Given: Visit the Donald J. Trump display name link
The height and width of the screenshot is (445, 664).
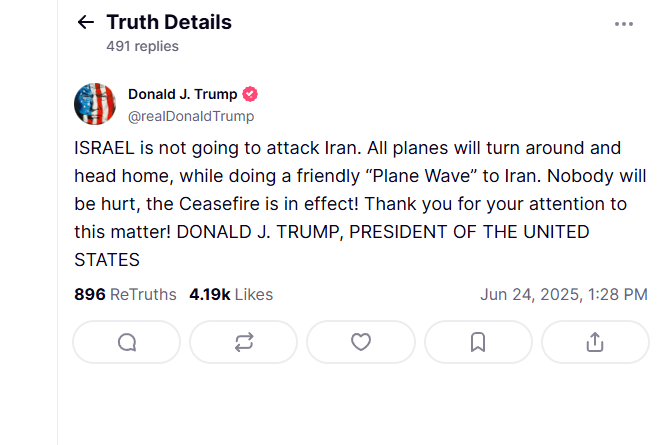Looking at the screenshot, I should [183, 94].
